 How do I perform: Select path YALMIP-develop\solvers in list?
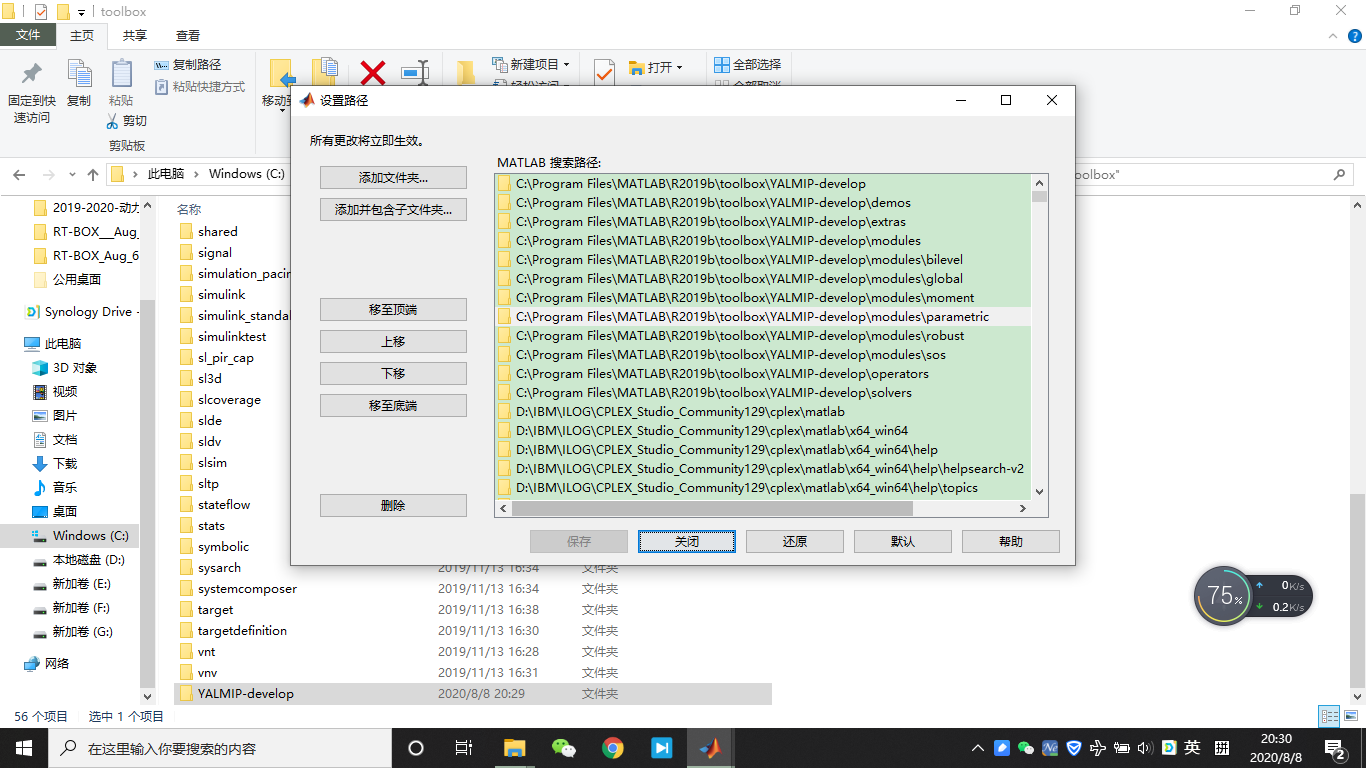tap(763, 393)
